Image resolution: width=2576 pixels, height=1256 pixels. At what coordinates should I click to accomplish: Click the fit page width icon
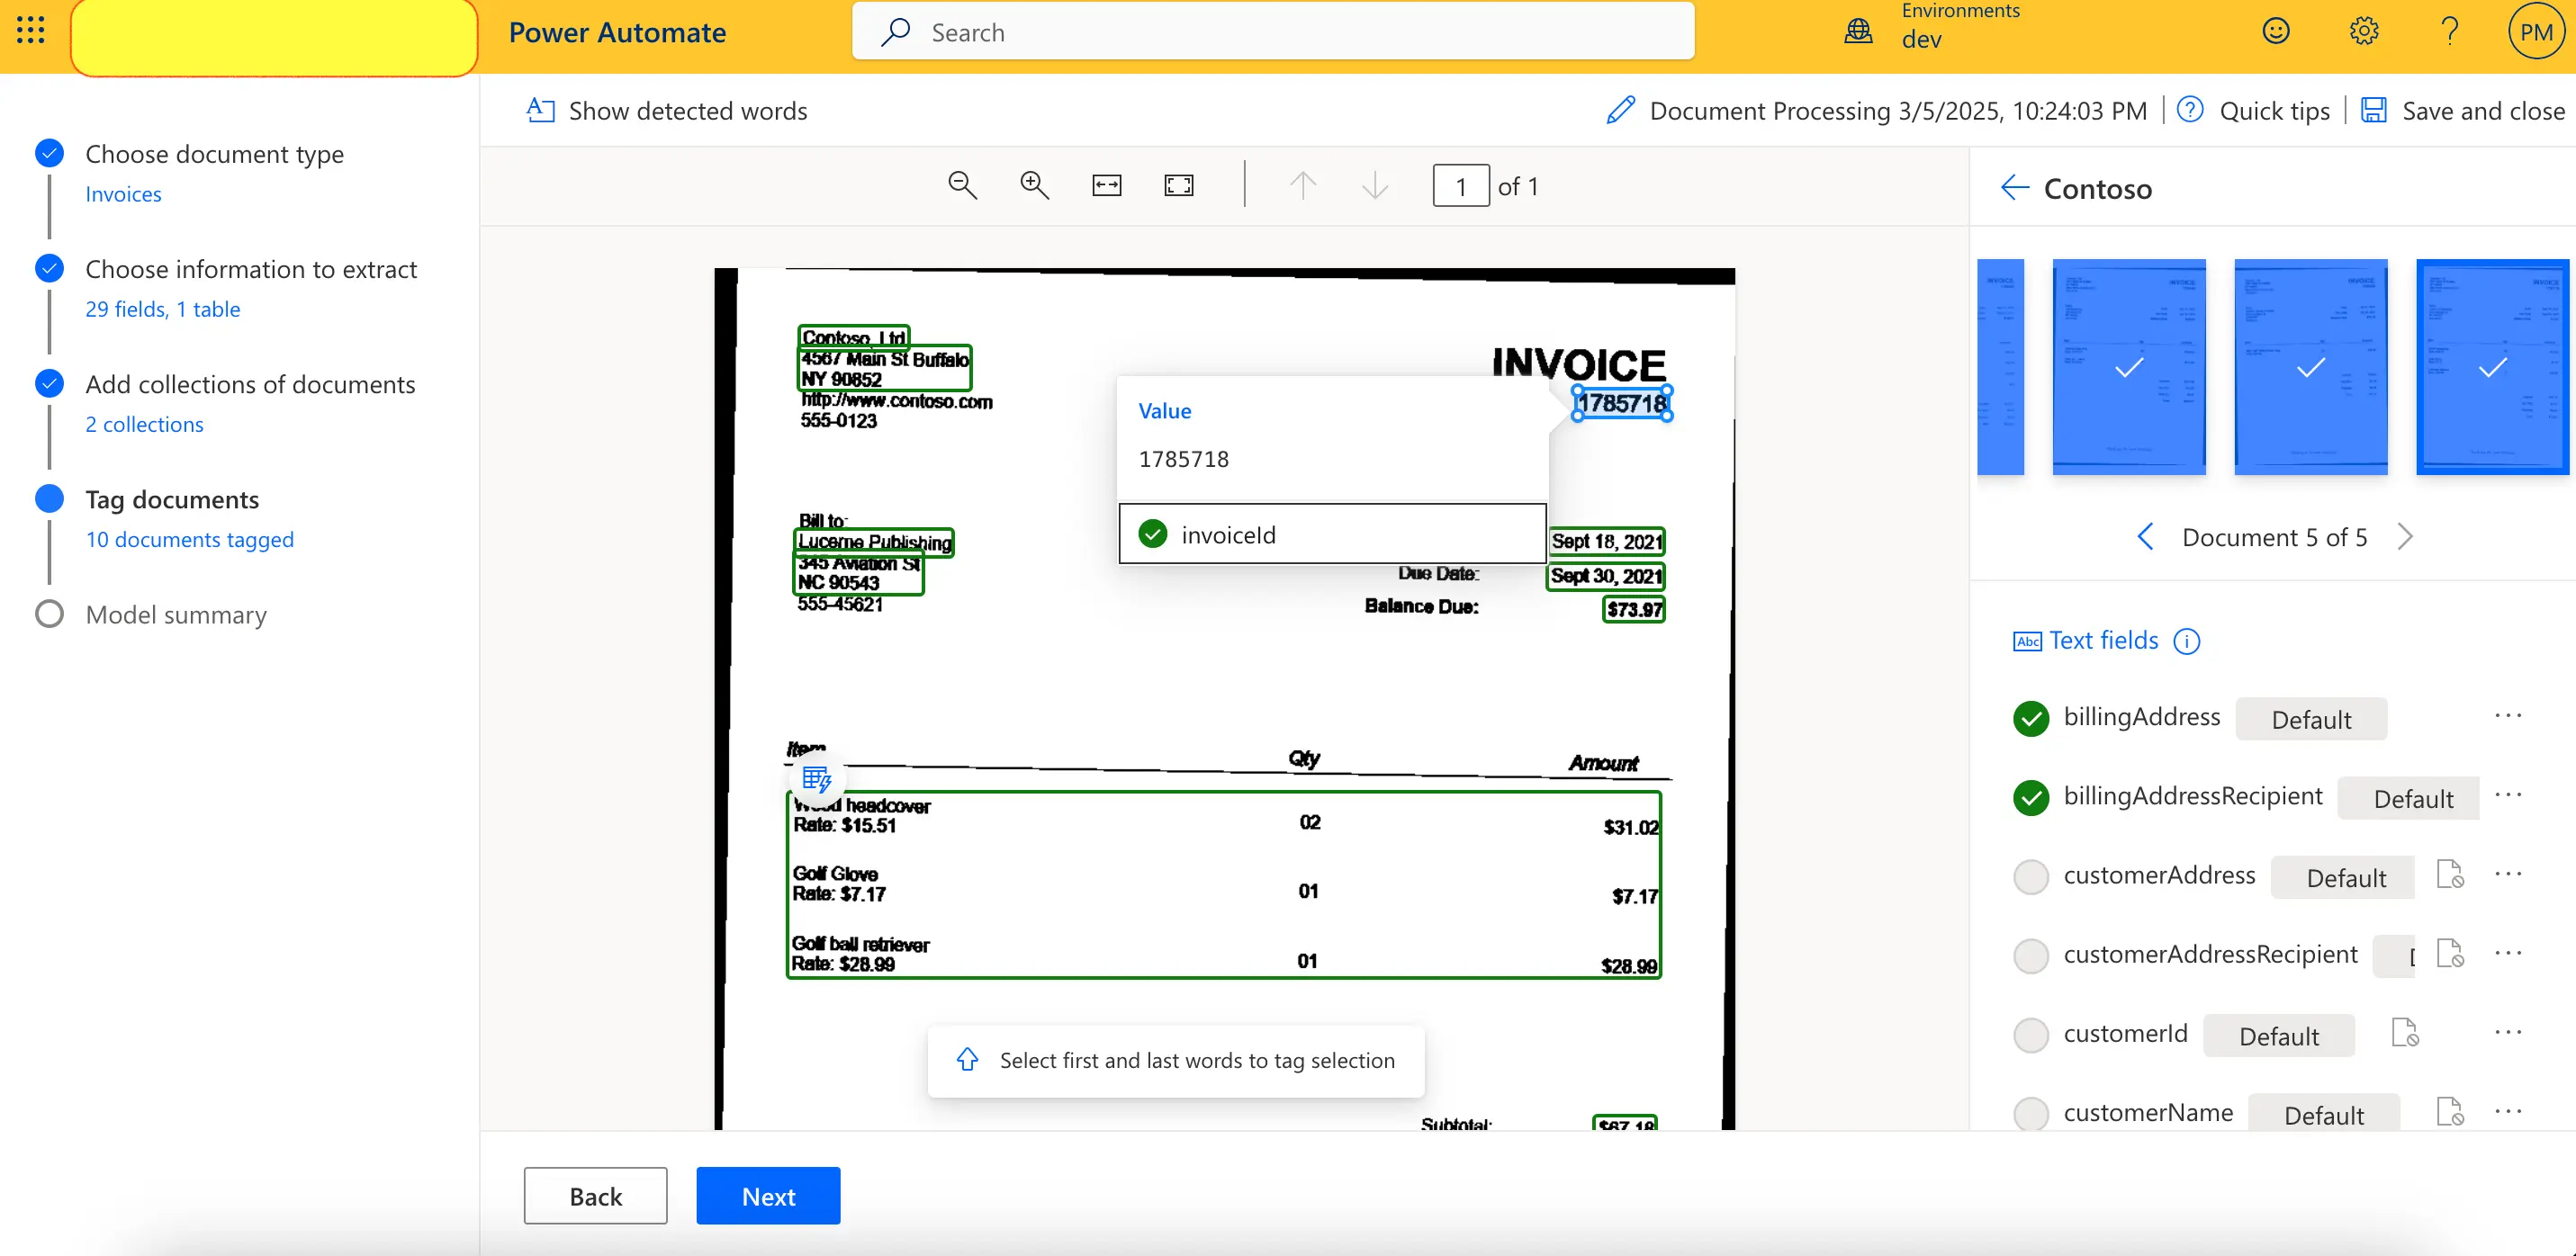click(x=1107, y=184)
